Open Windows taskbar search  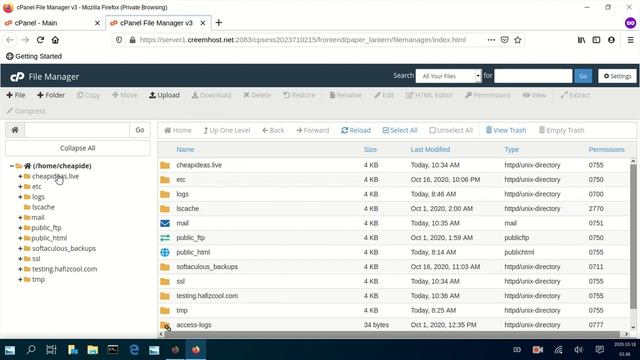(x=31, y=350)
